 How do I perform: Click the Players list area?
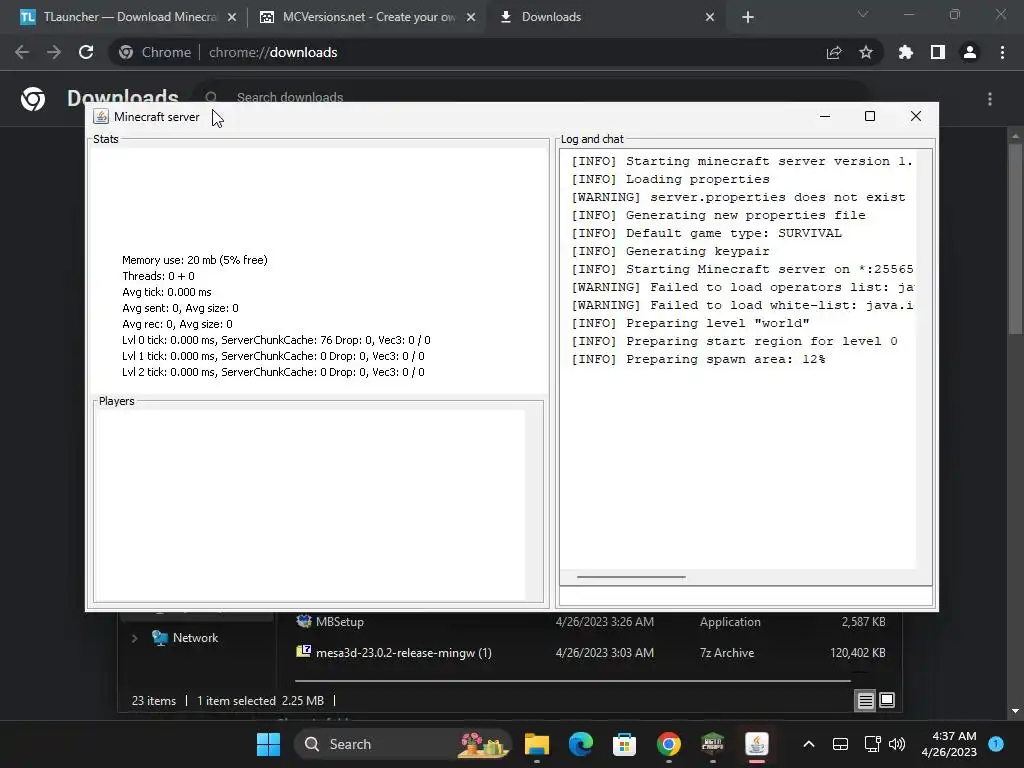(x=310, y=504)
